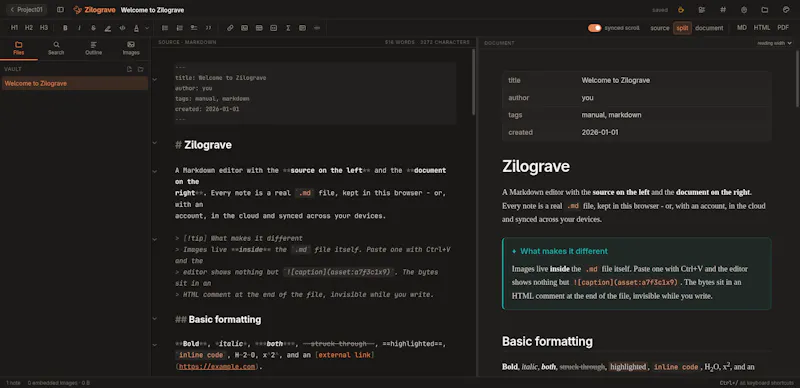Insert inline code formatting
The image size is (800, 388).
click(x=122, y=28)
